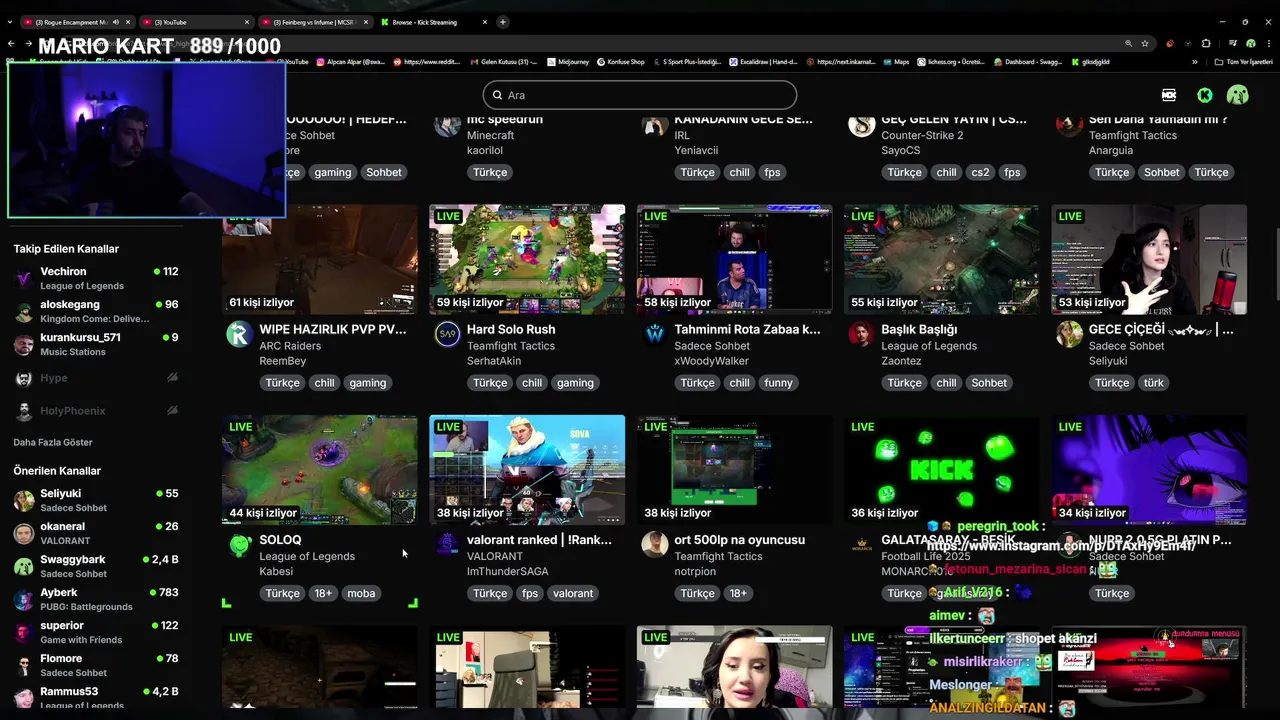Open Vechiron followed channel
The image size is (1280, 720).
[96, 278]
